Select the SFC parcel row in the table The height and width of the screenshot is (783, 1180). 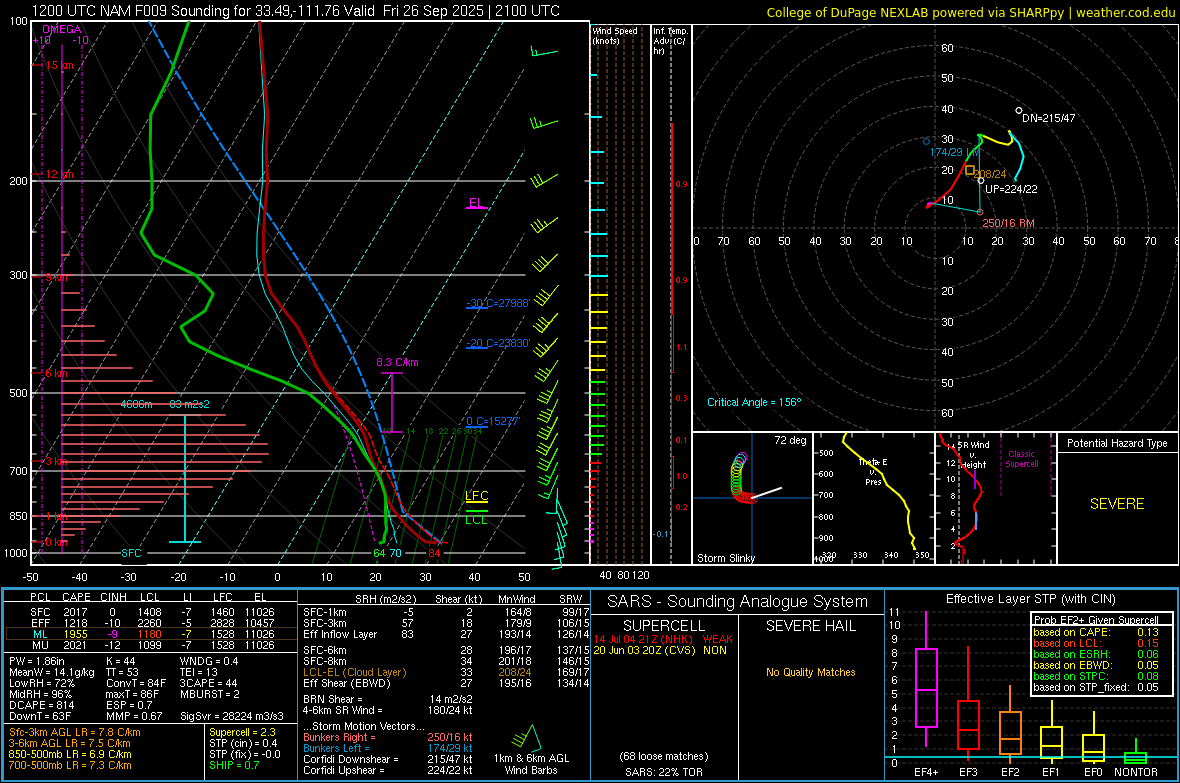(151, 612)
